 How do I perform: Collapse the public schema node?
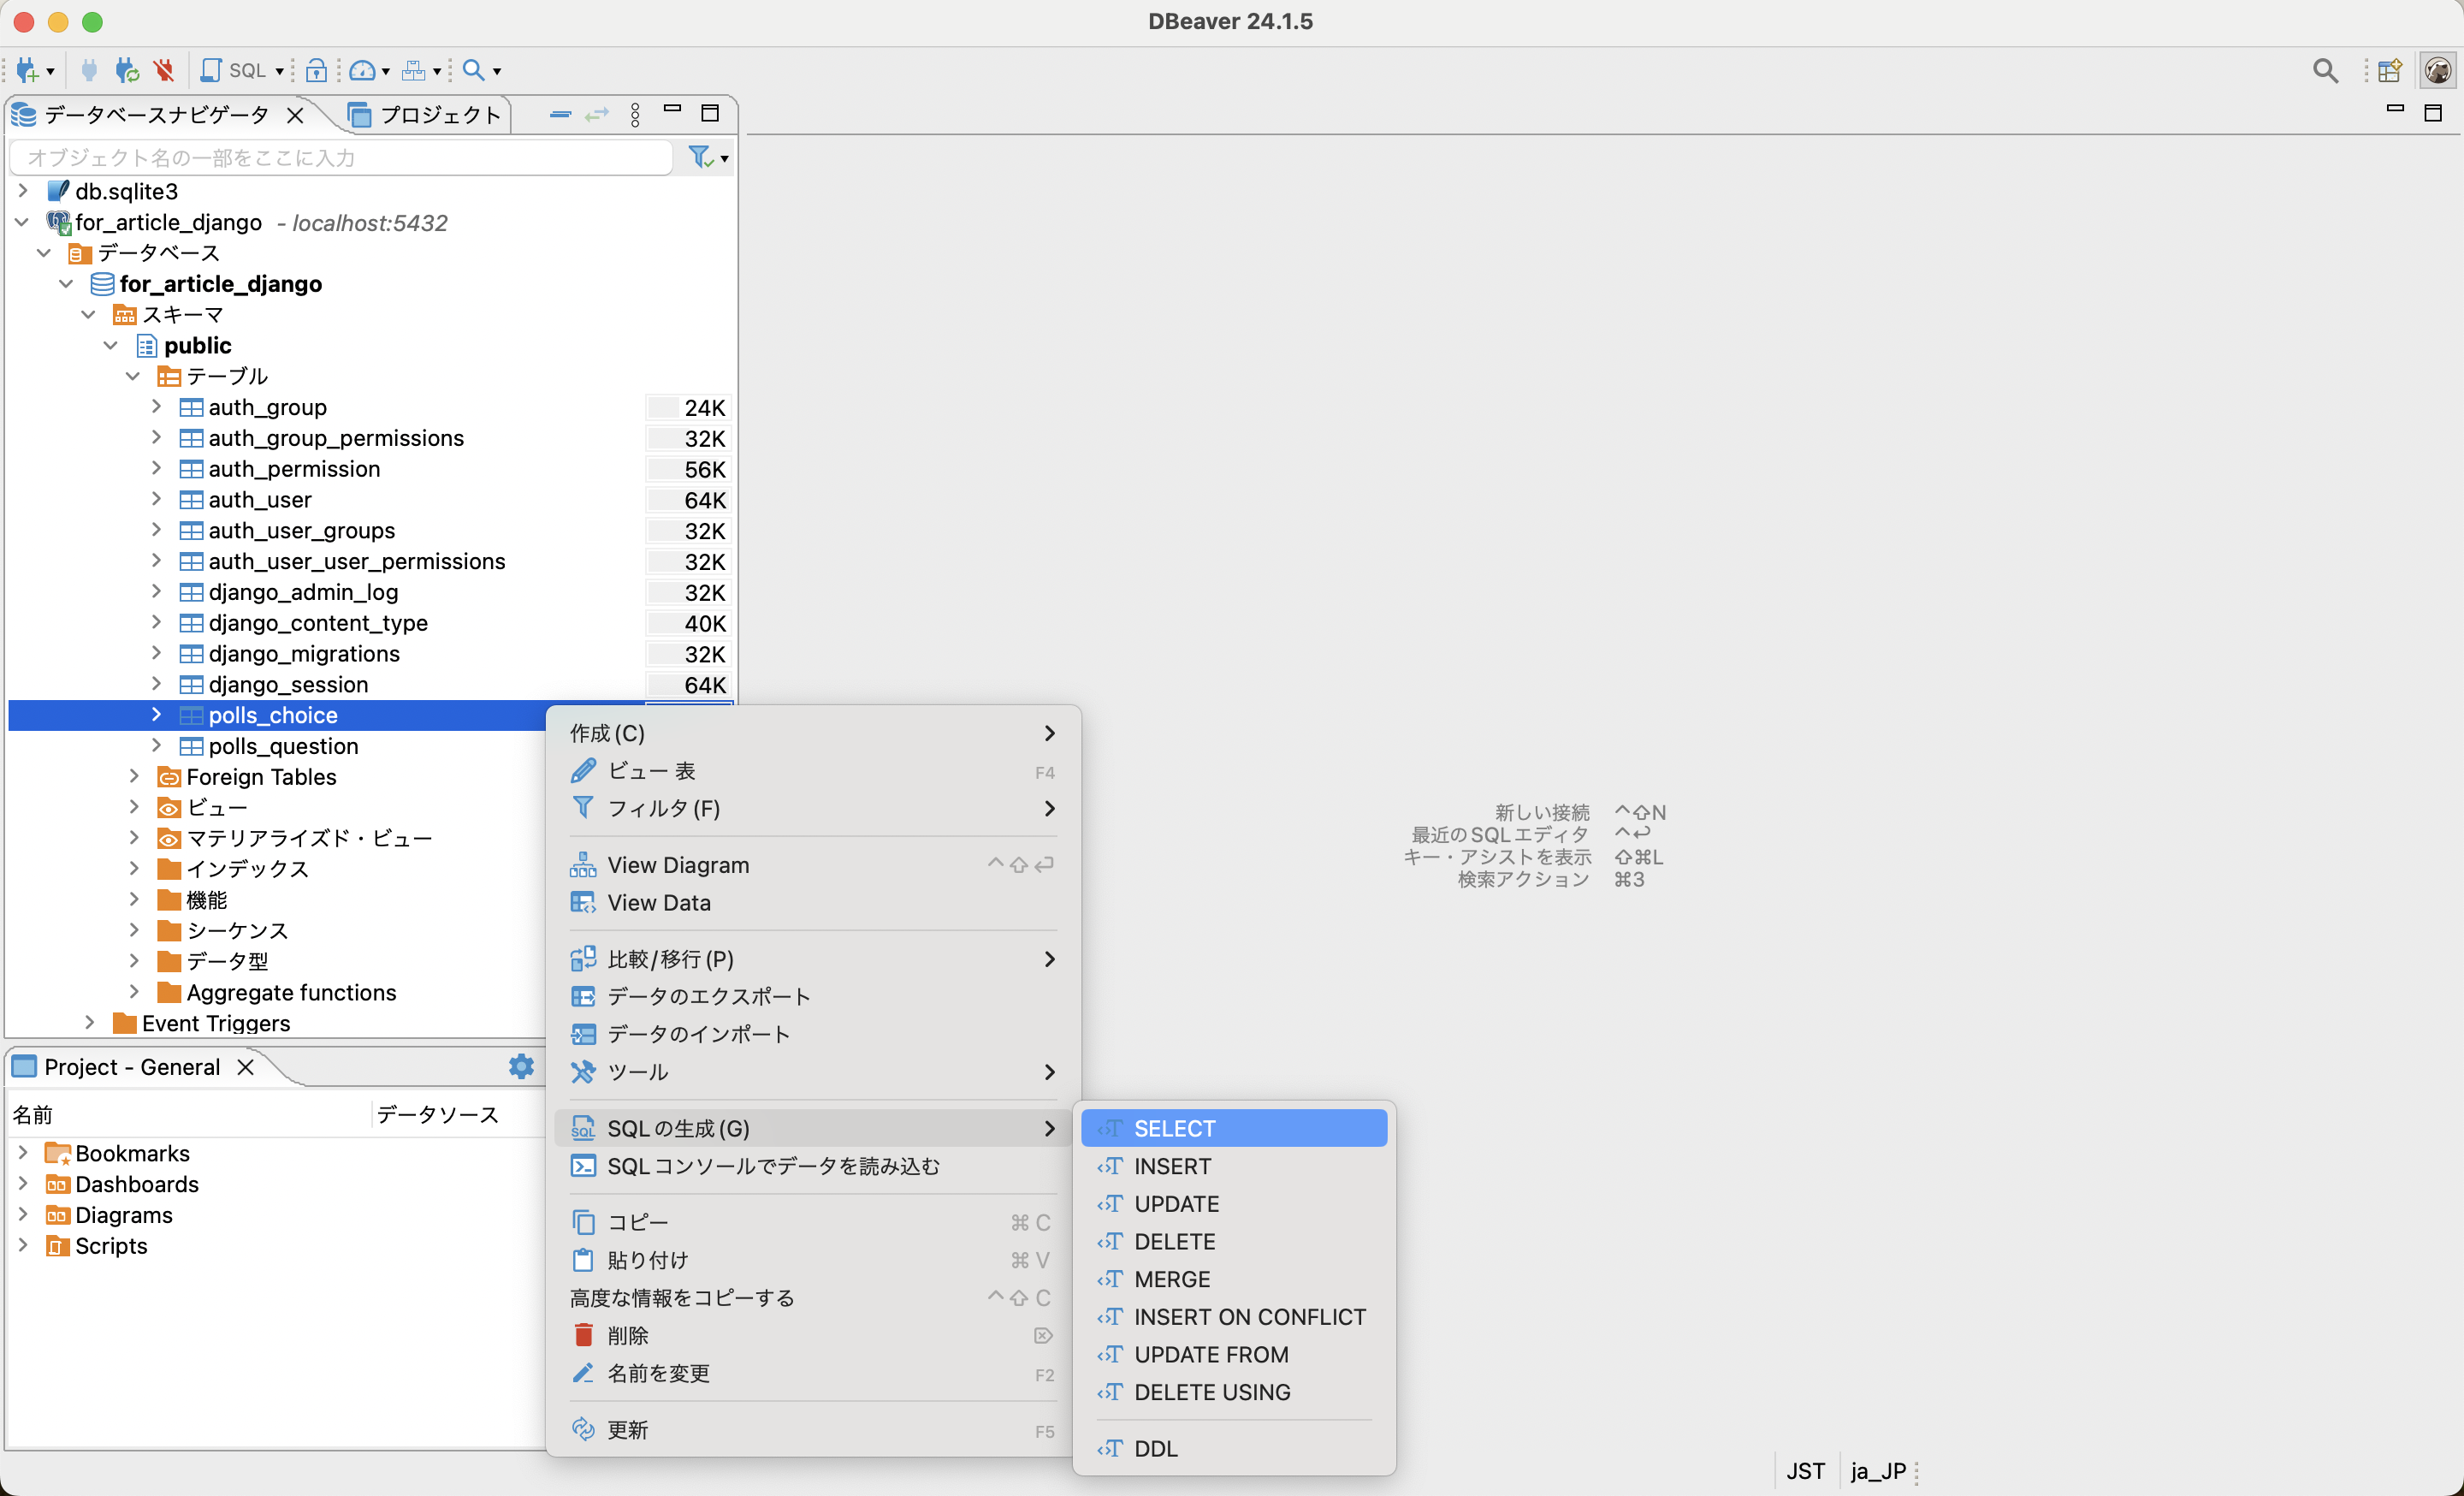pyautogui.click(x=111, y=345)
